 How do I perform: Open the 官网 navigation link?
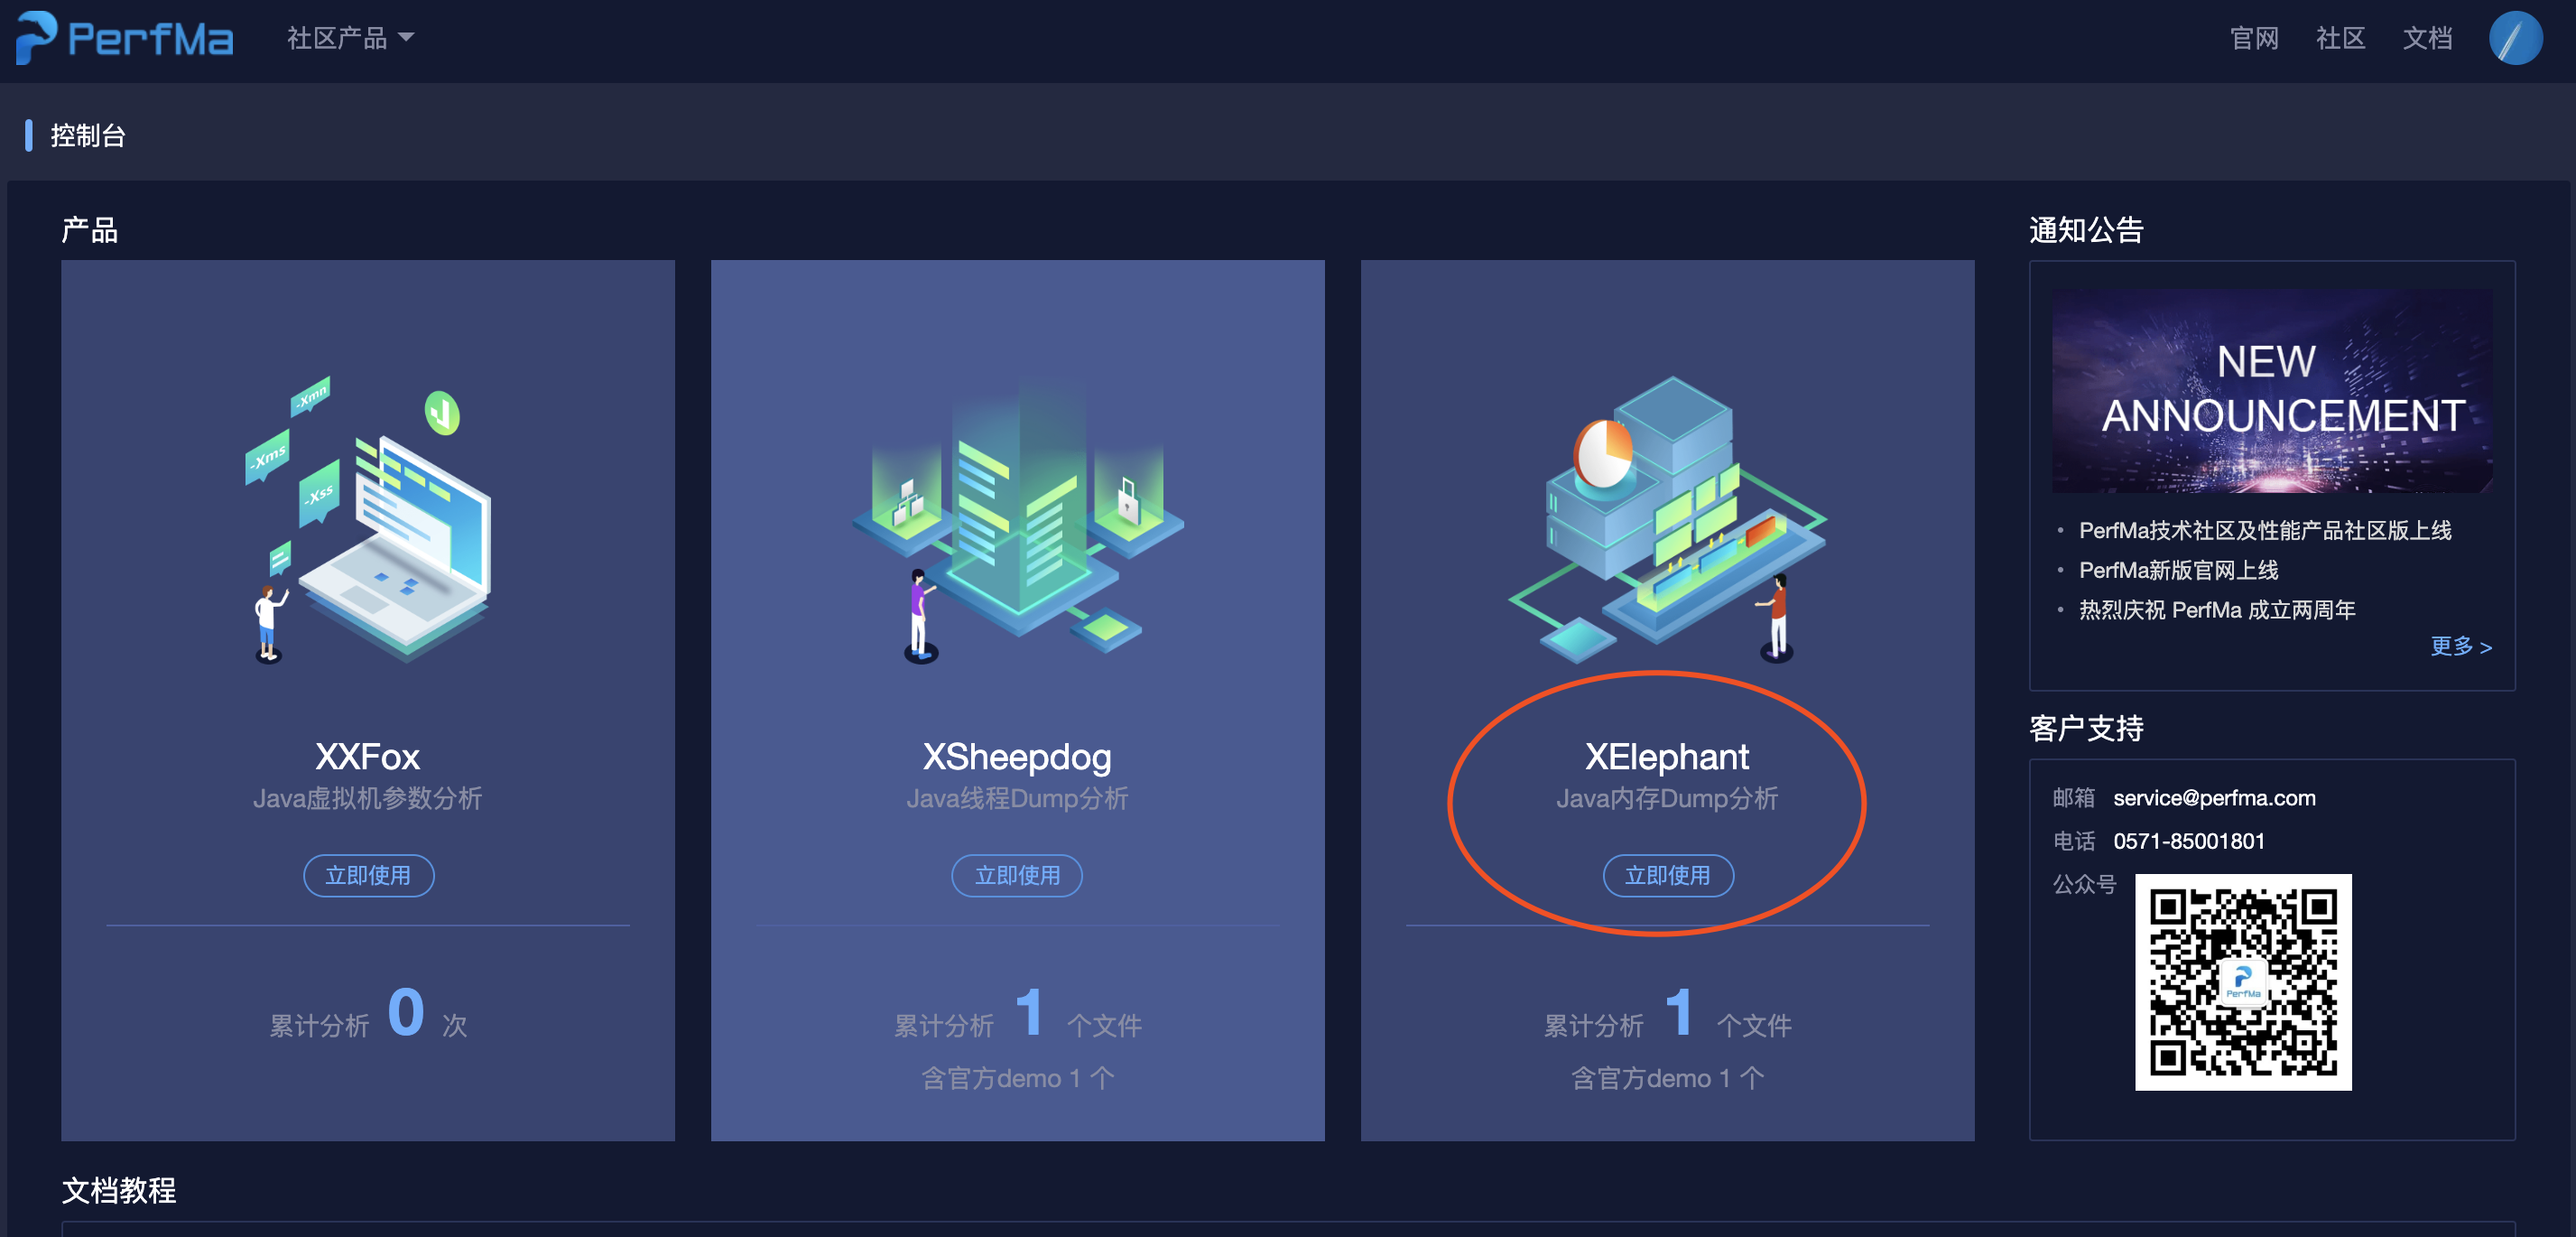click(x=2254, y=38)
